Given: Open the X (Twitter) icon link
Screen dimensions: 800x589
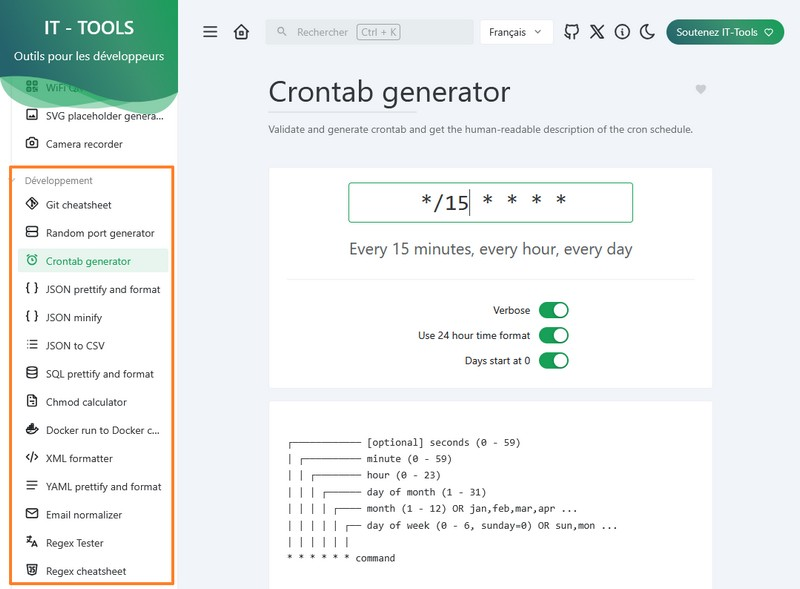Looking at the screenshot, I should [597, 32].
